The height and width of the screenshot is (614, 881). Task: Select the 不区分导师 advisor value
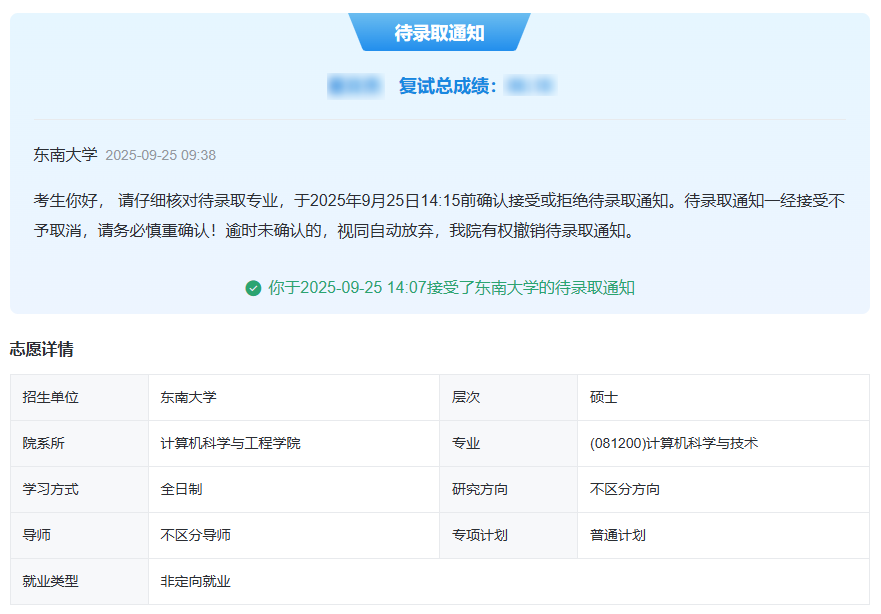[195, 535]
